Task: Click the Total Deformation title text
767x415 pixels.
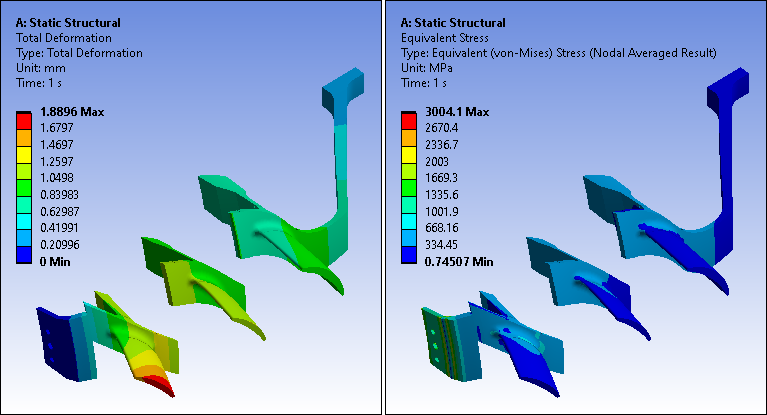Action: click(x=64, y=38)
